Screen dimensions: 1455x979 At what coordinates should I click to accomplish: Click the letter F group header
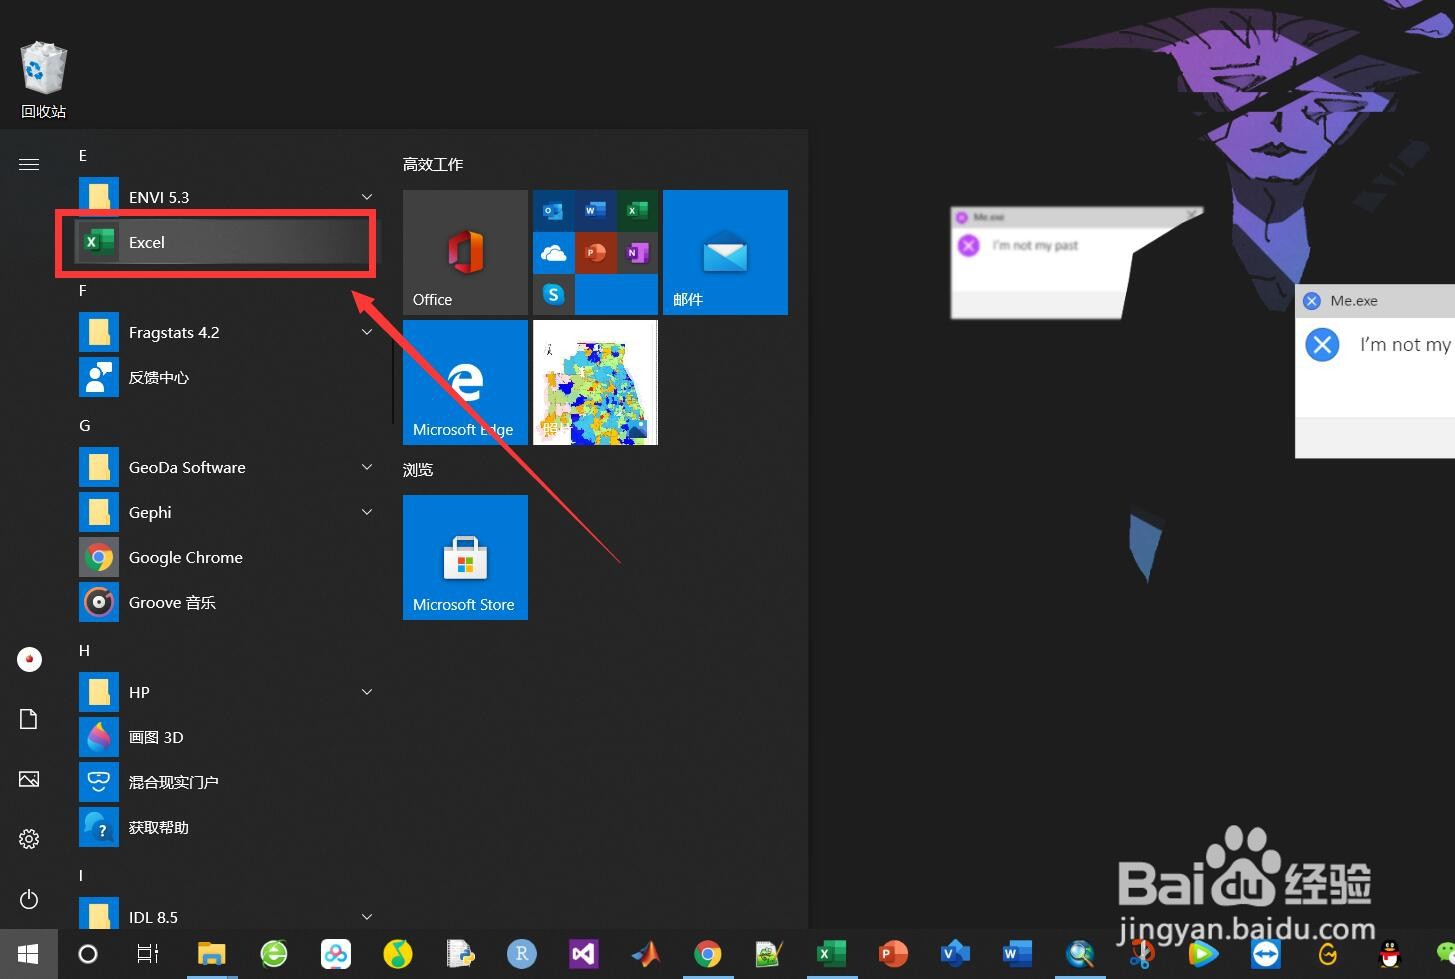coord(83,290)
